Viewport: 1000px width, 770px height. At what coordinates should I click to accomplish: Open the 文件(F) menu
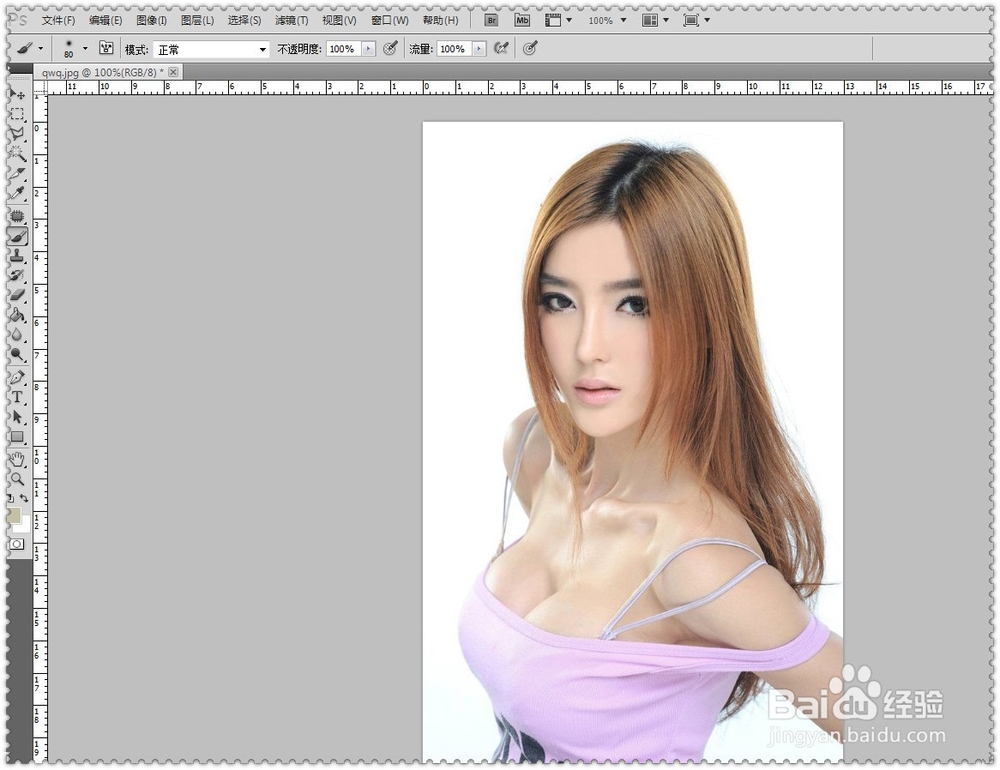coord(58,20)
